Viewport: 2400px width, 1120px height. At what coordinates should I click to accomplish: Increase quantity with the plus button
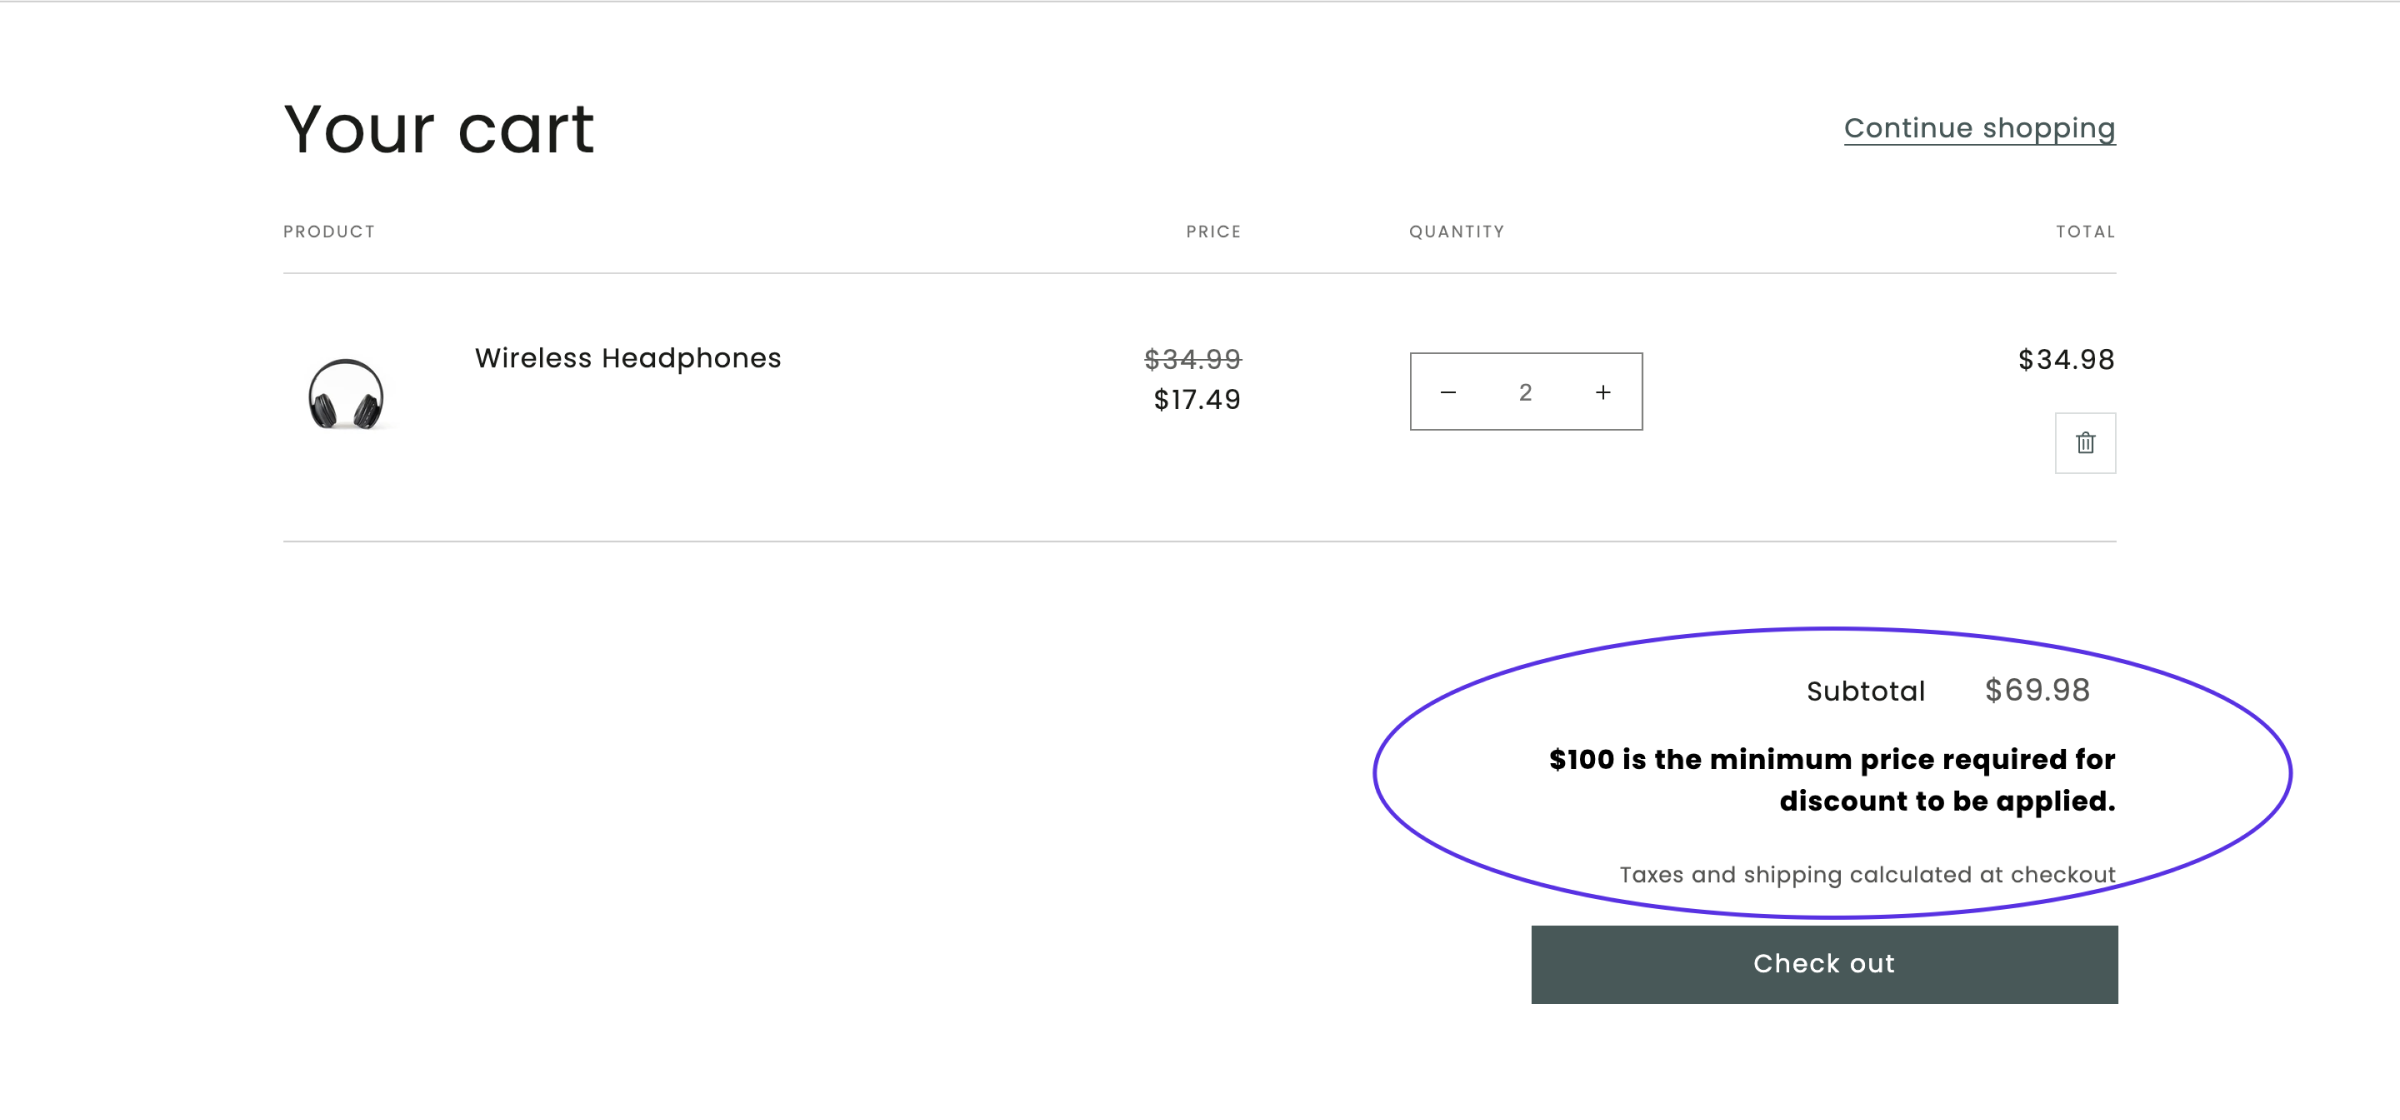(x=1603, y=392)
